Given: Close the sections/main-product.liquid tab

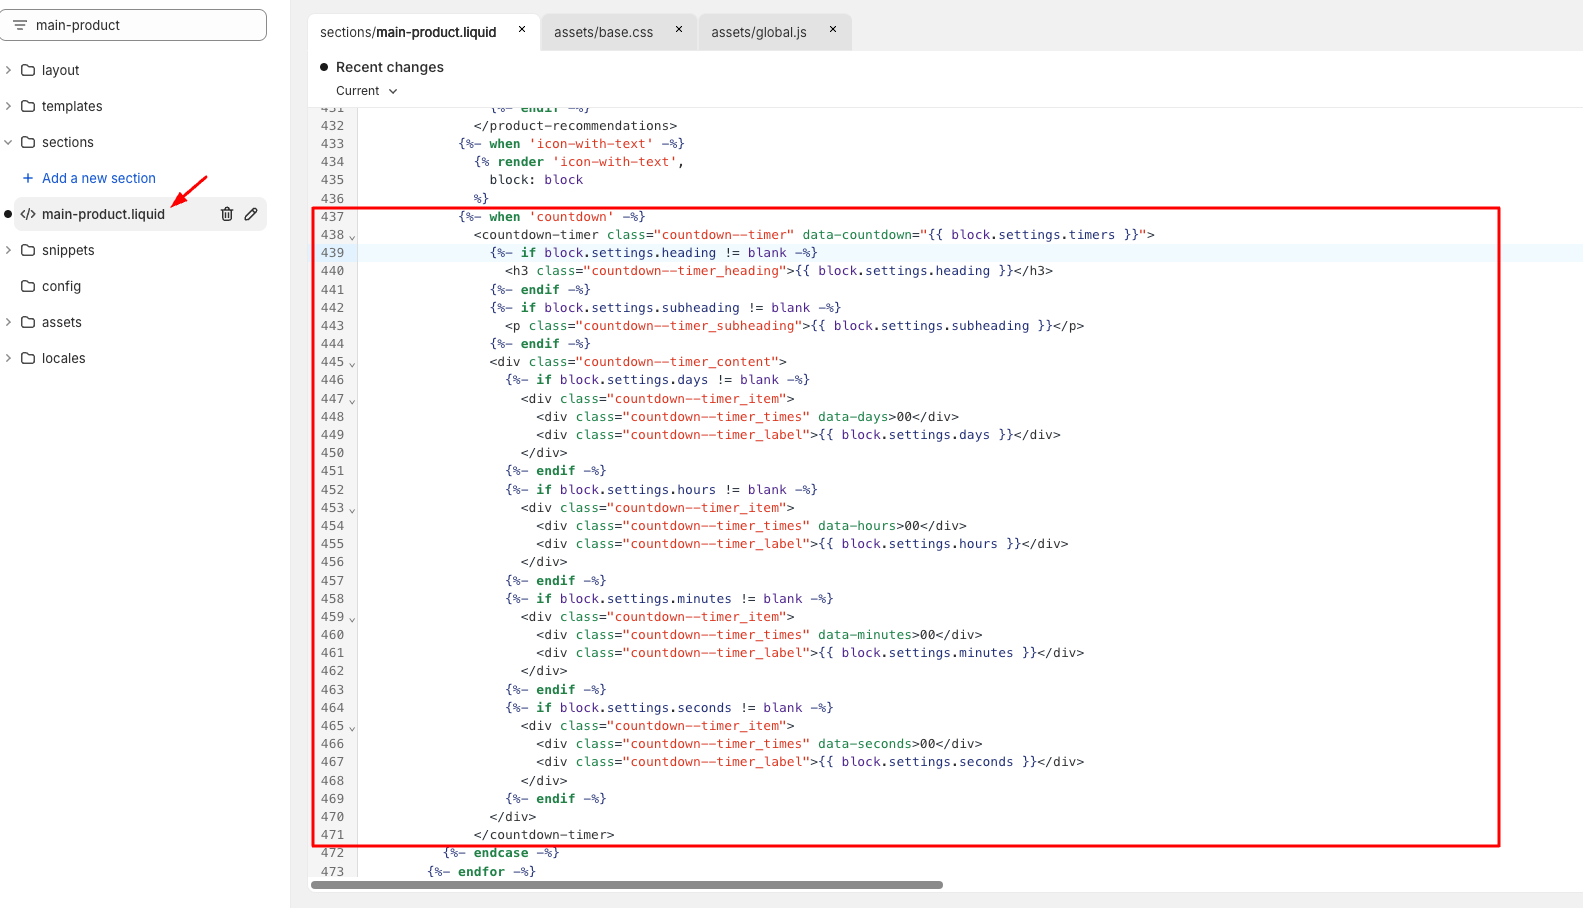Looking at the screenshot, I should click(522, 30).
